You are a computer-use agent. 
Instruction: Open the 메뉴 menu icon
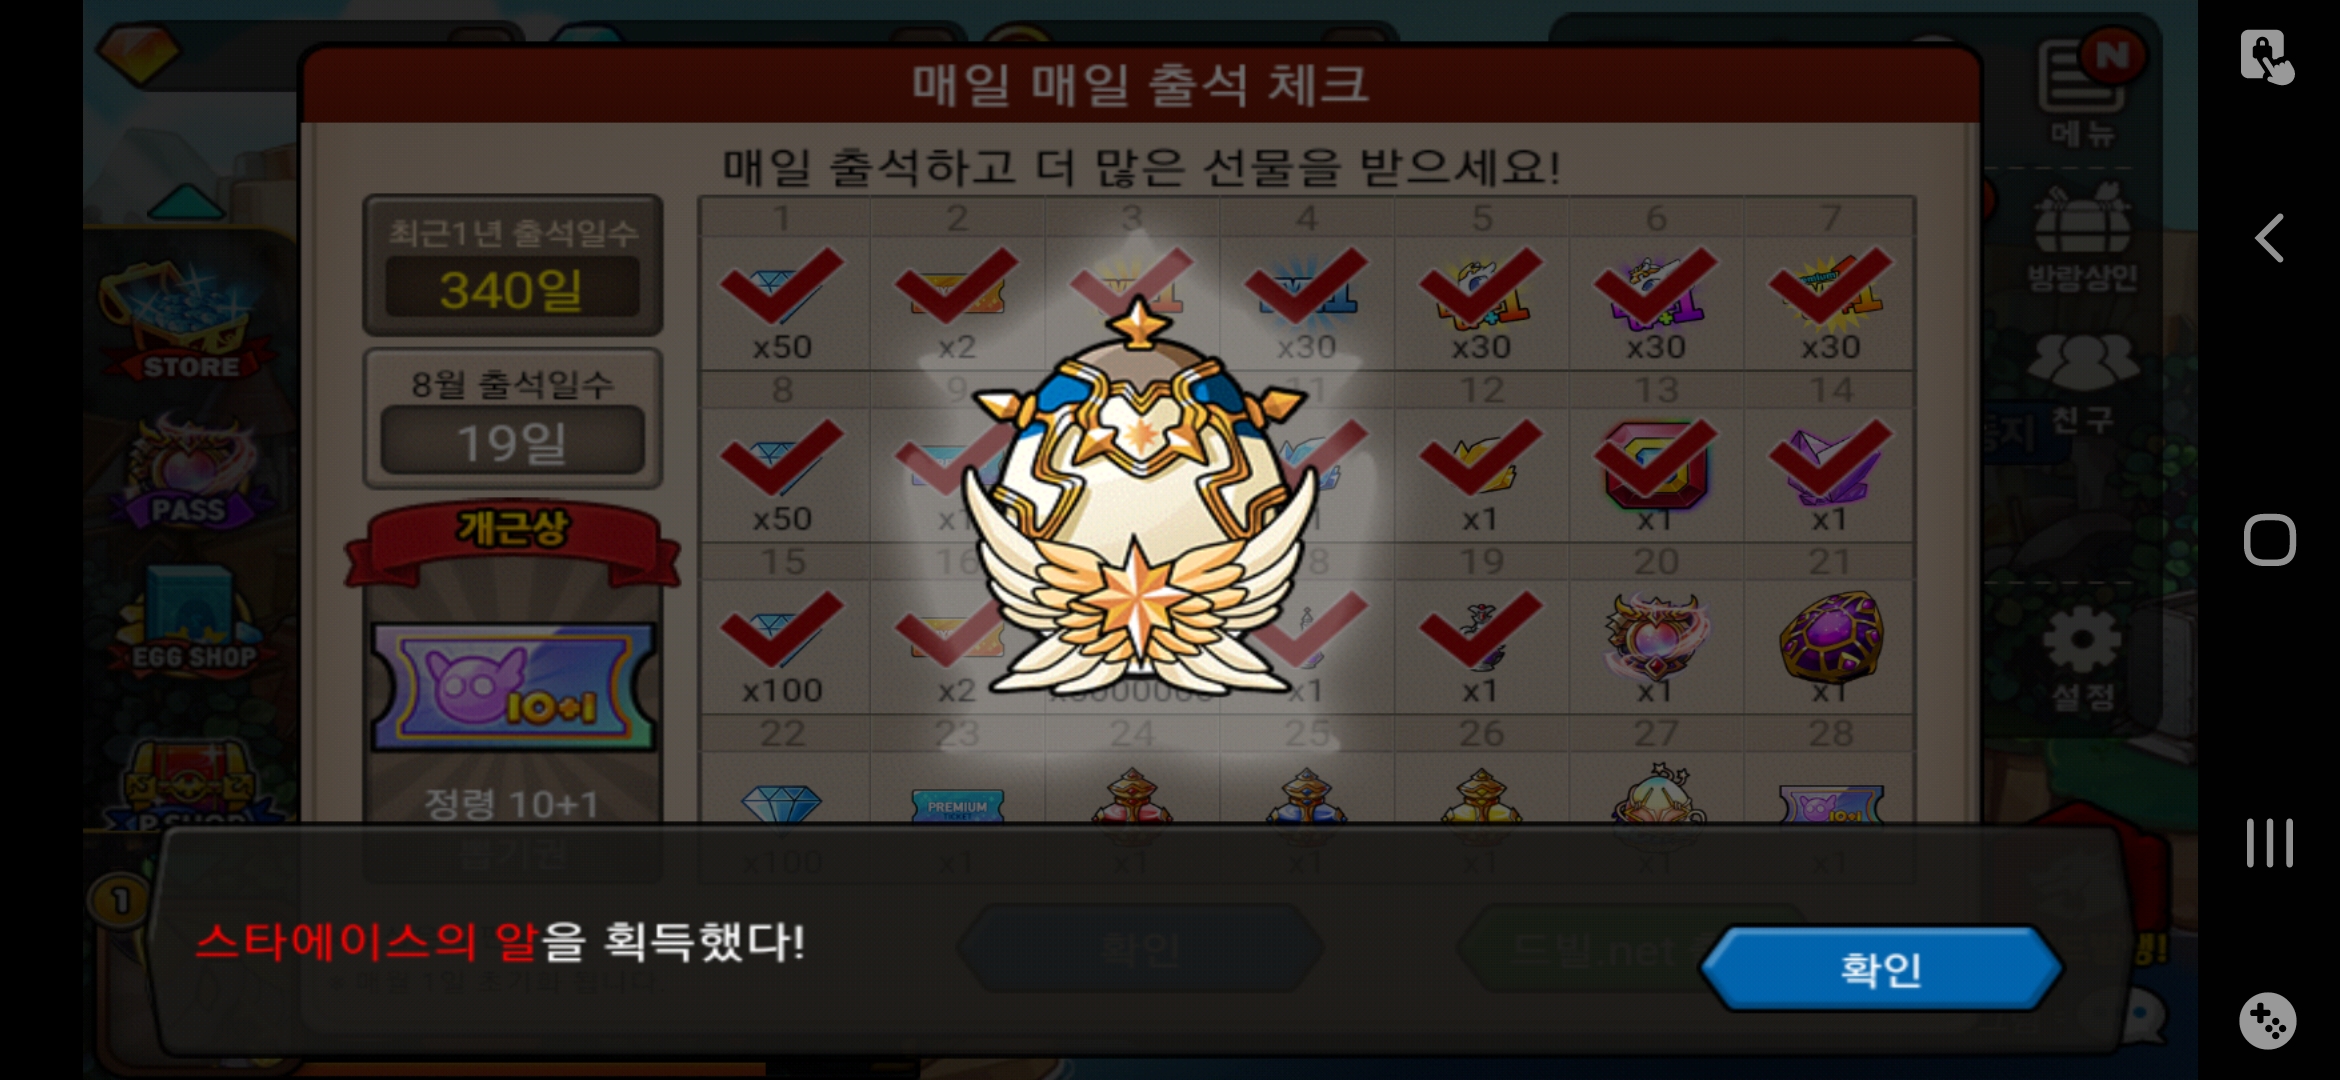click(x=2084, y=90)
